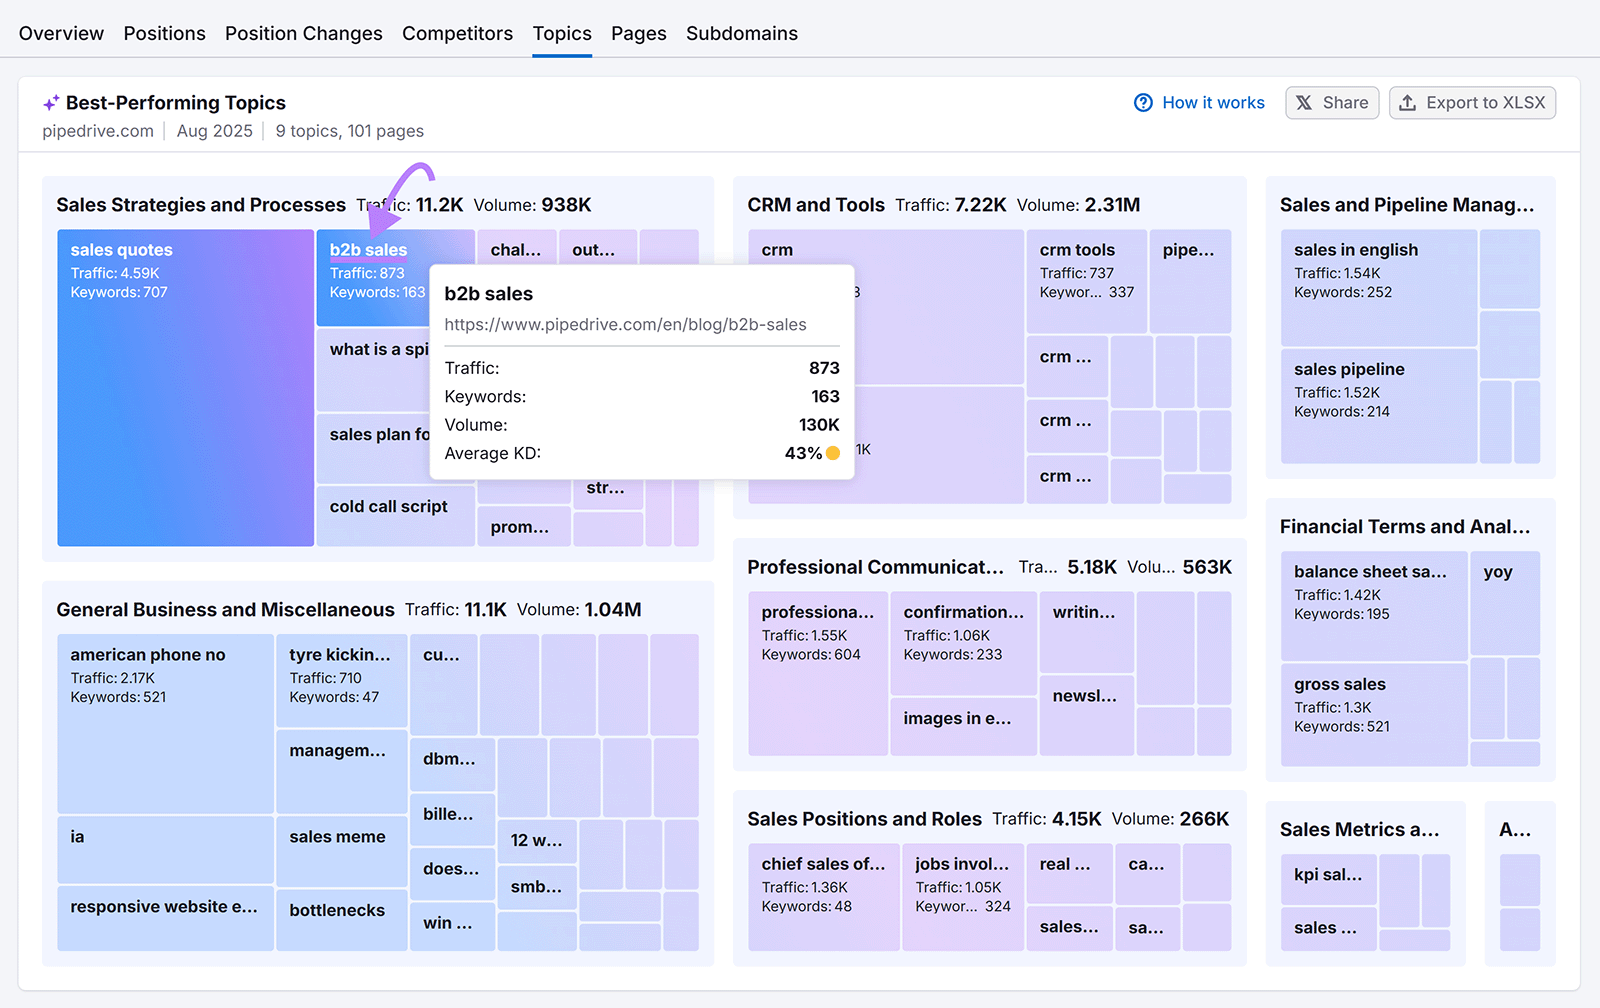The width and height of the screenshot is (1600, 1008).
Task: Select the sales pipeline tile
Action: click(1378, 405)
